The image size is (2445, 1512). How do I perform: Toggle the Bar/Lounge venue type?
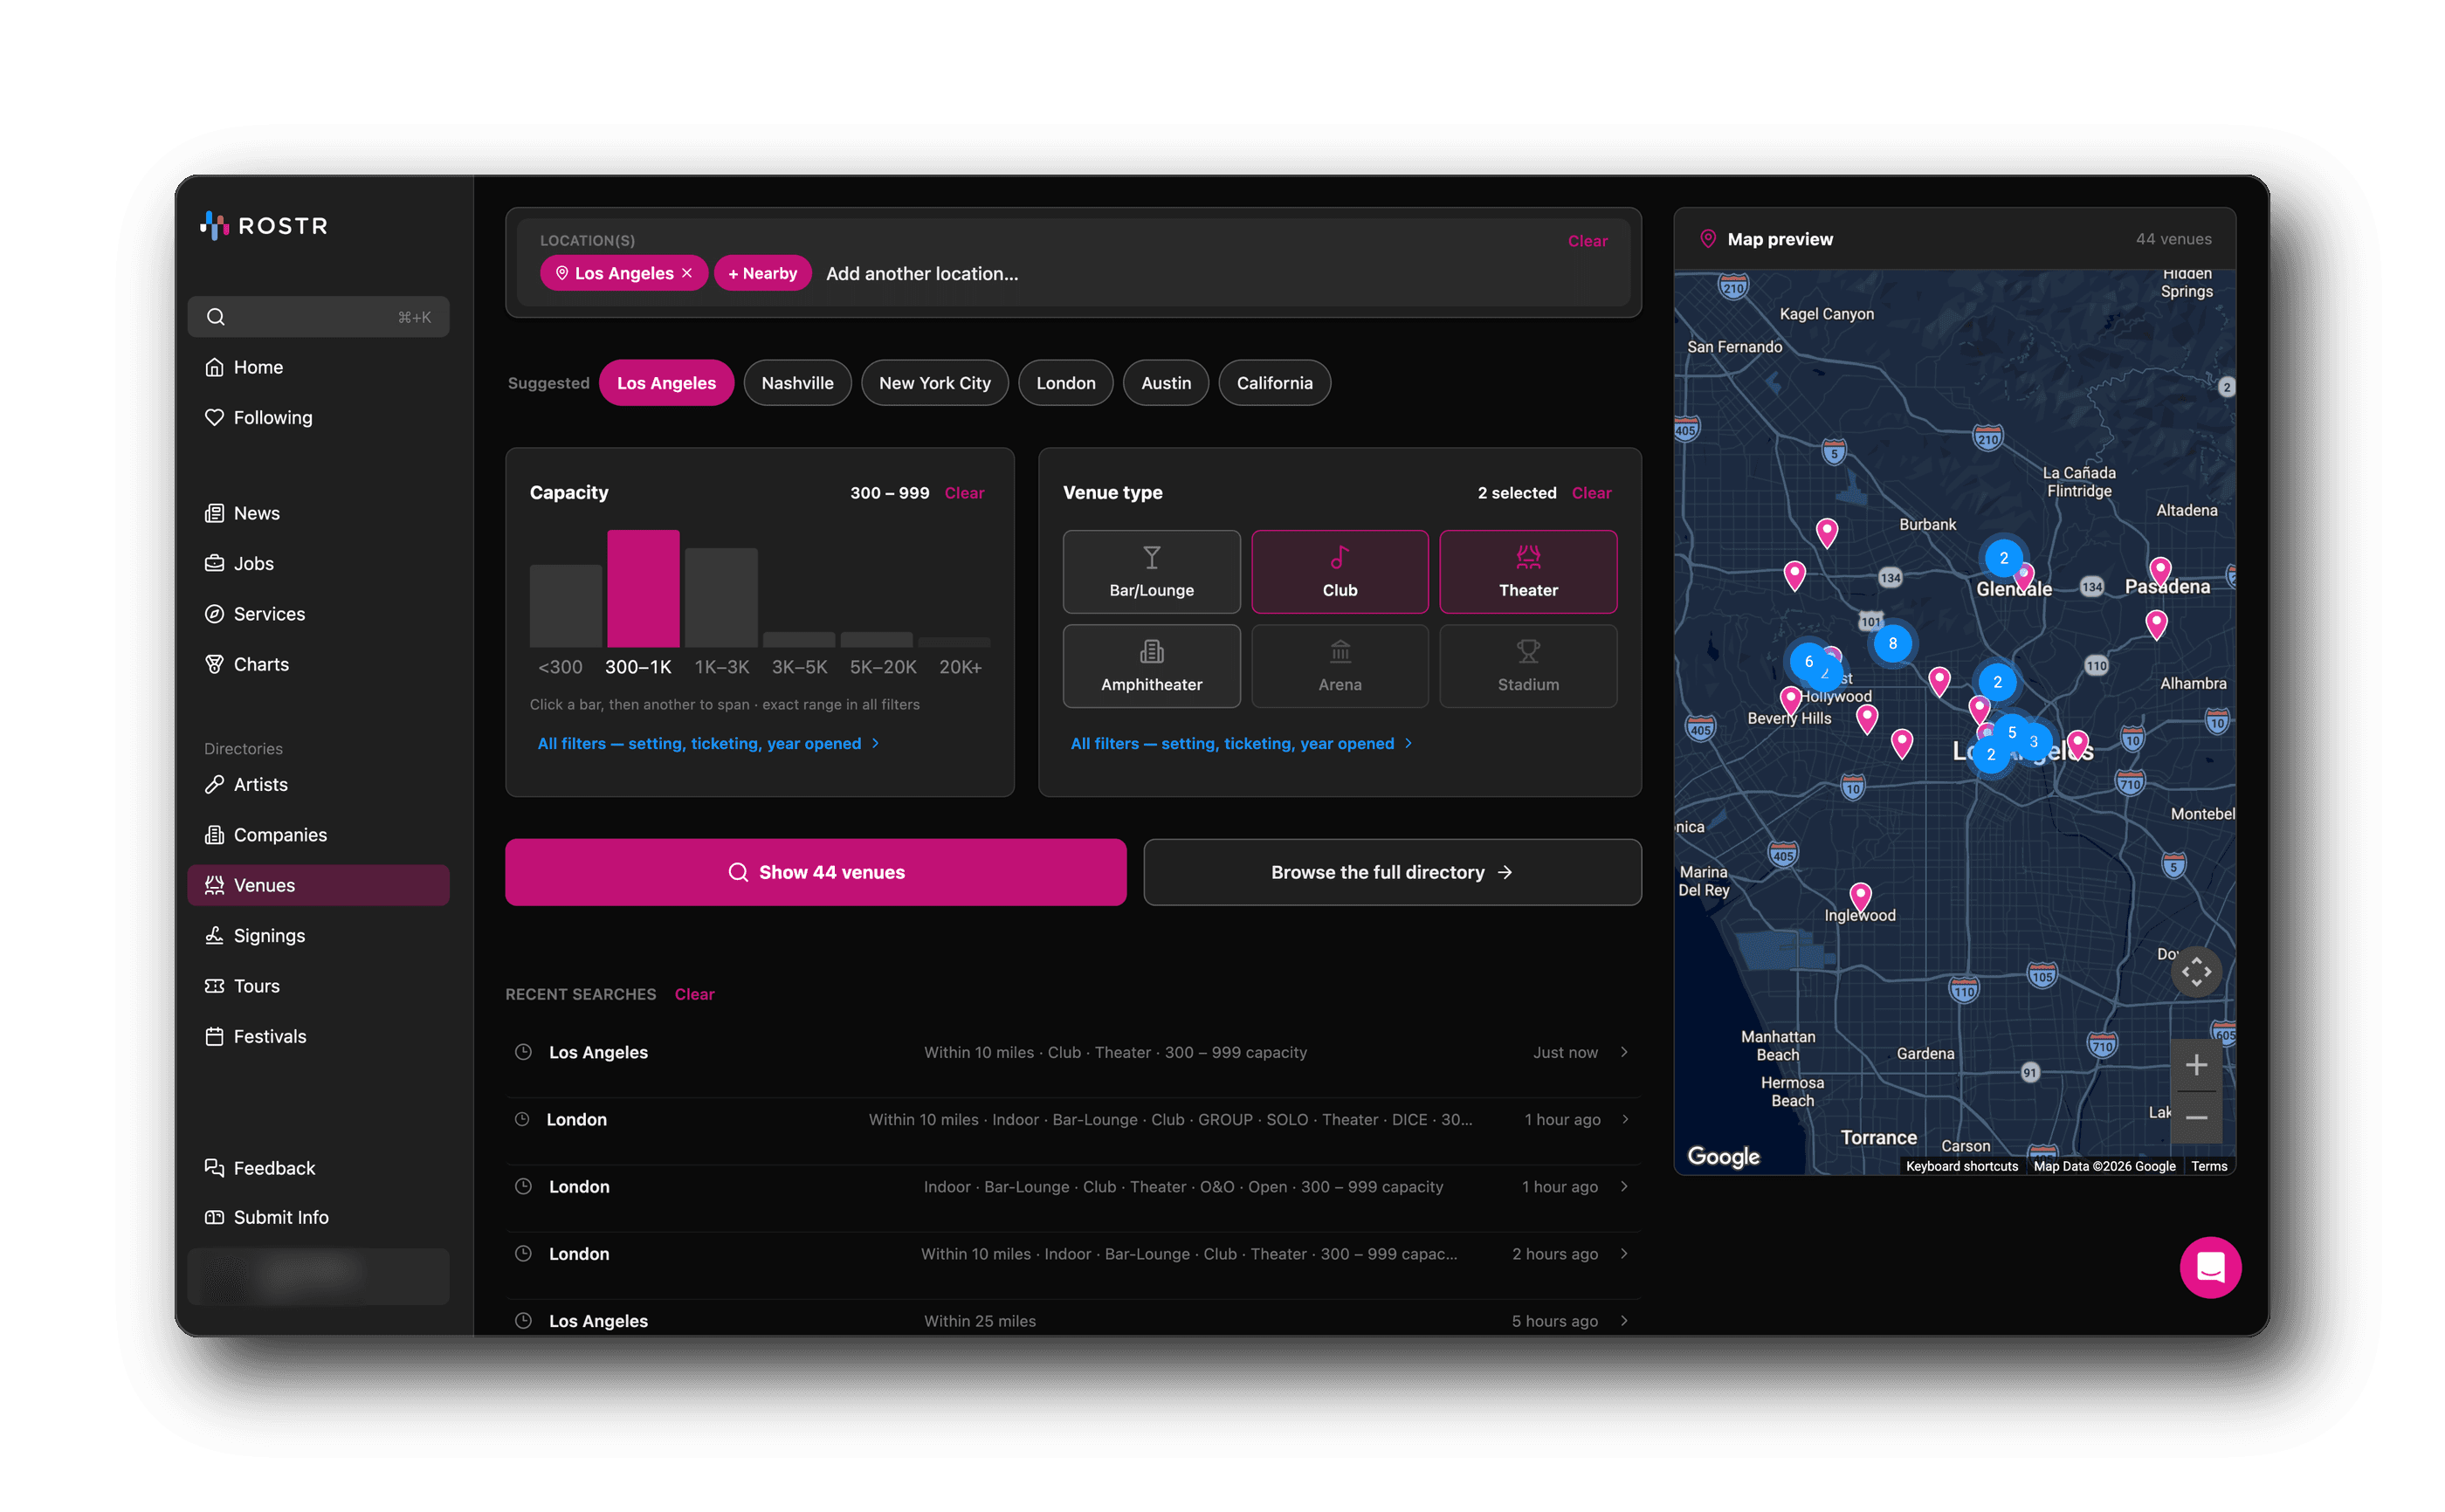coord(1151,571)
